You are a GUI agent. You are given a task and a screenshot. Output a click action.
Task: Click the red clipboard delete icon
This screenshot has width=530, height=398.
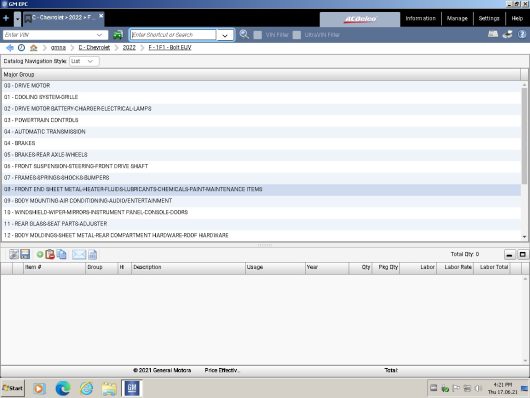tap(50, 254)
